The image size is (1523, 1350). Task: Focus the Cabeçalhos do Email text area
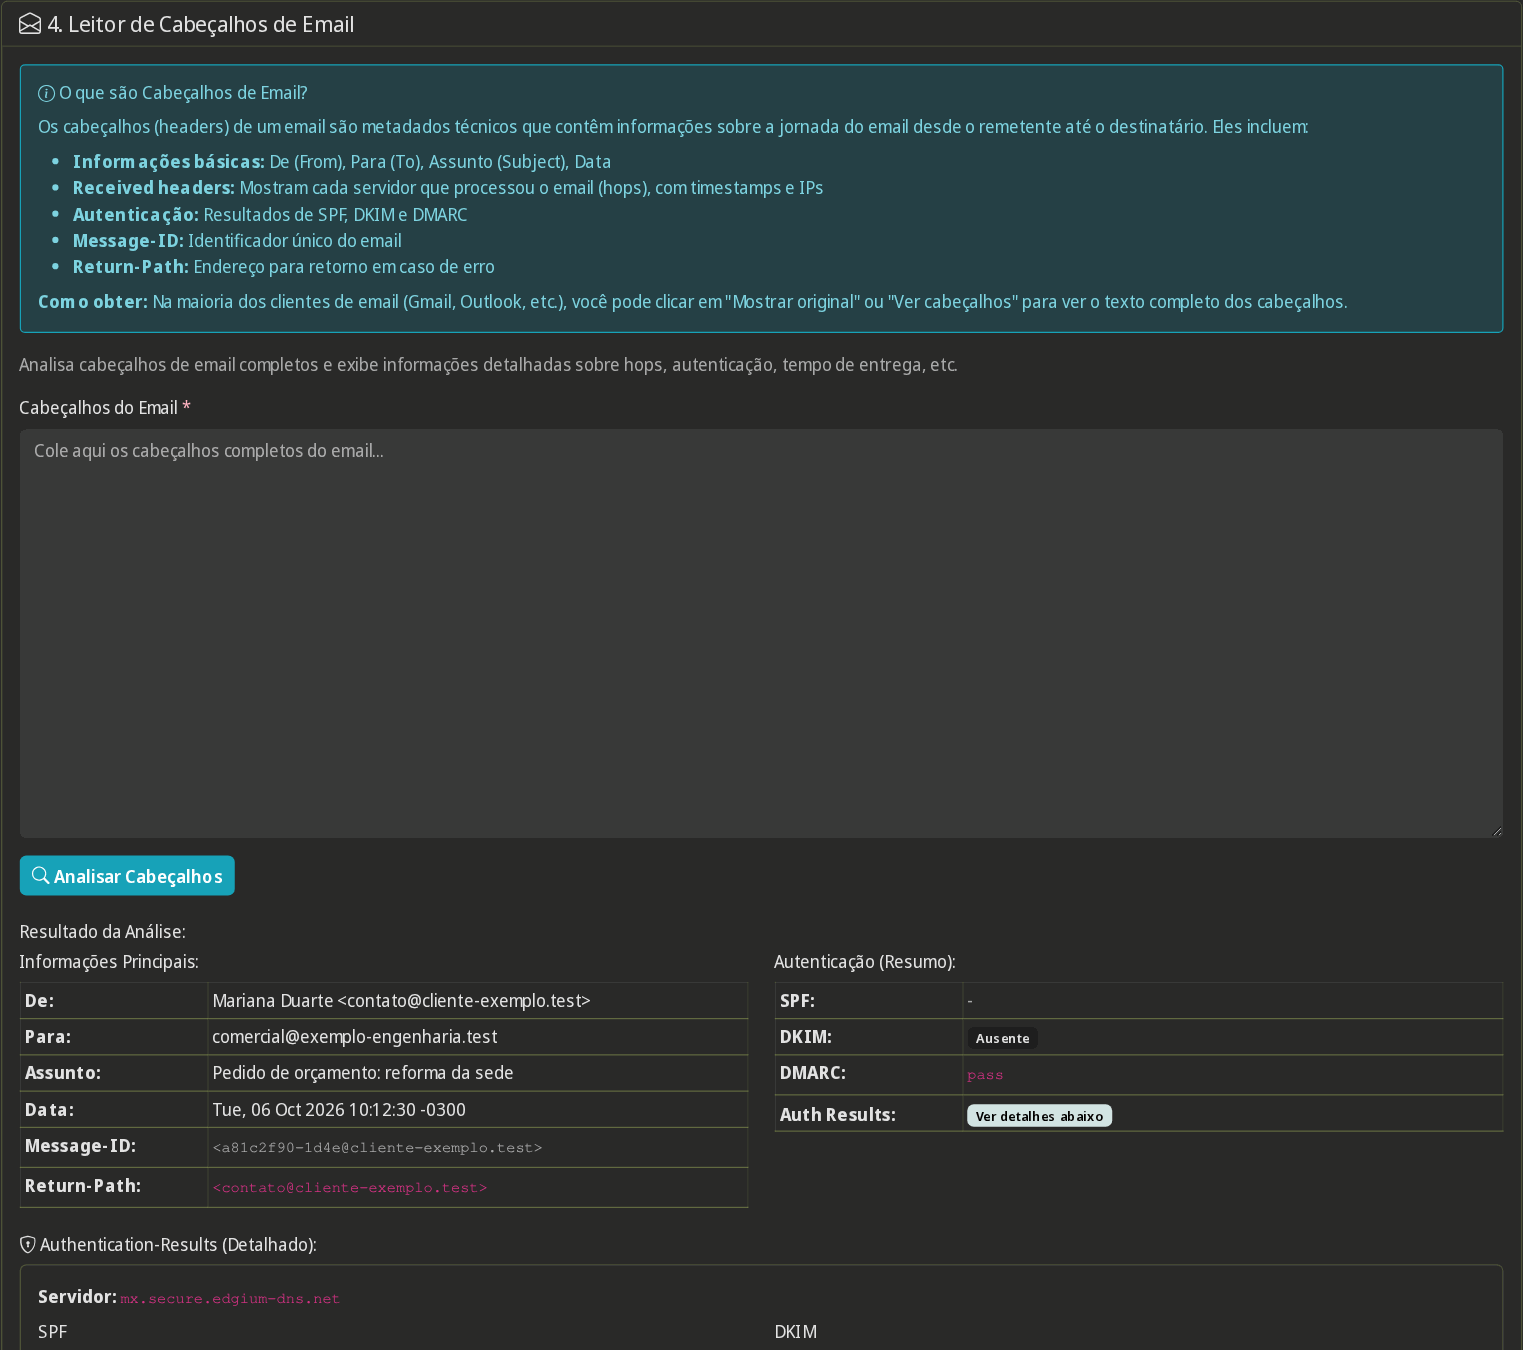[x=761, y=634]
